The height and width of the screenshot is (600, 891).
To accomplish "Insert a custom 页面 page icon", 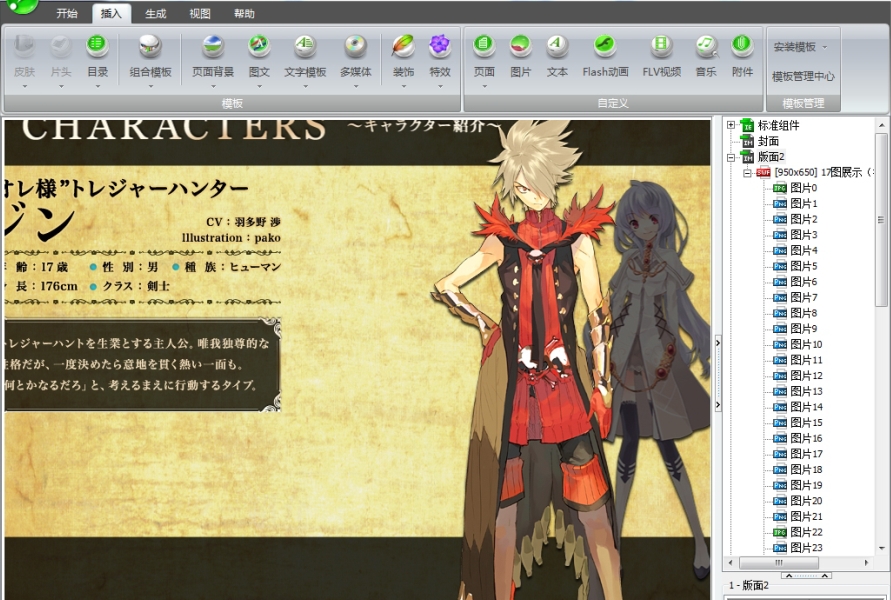I will click(x=484, y=45).
